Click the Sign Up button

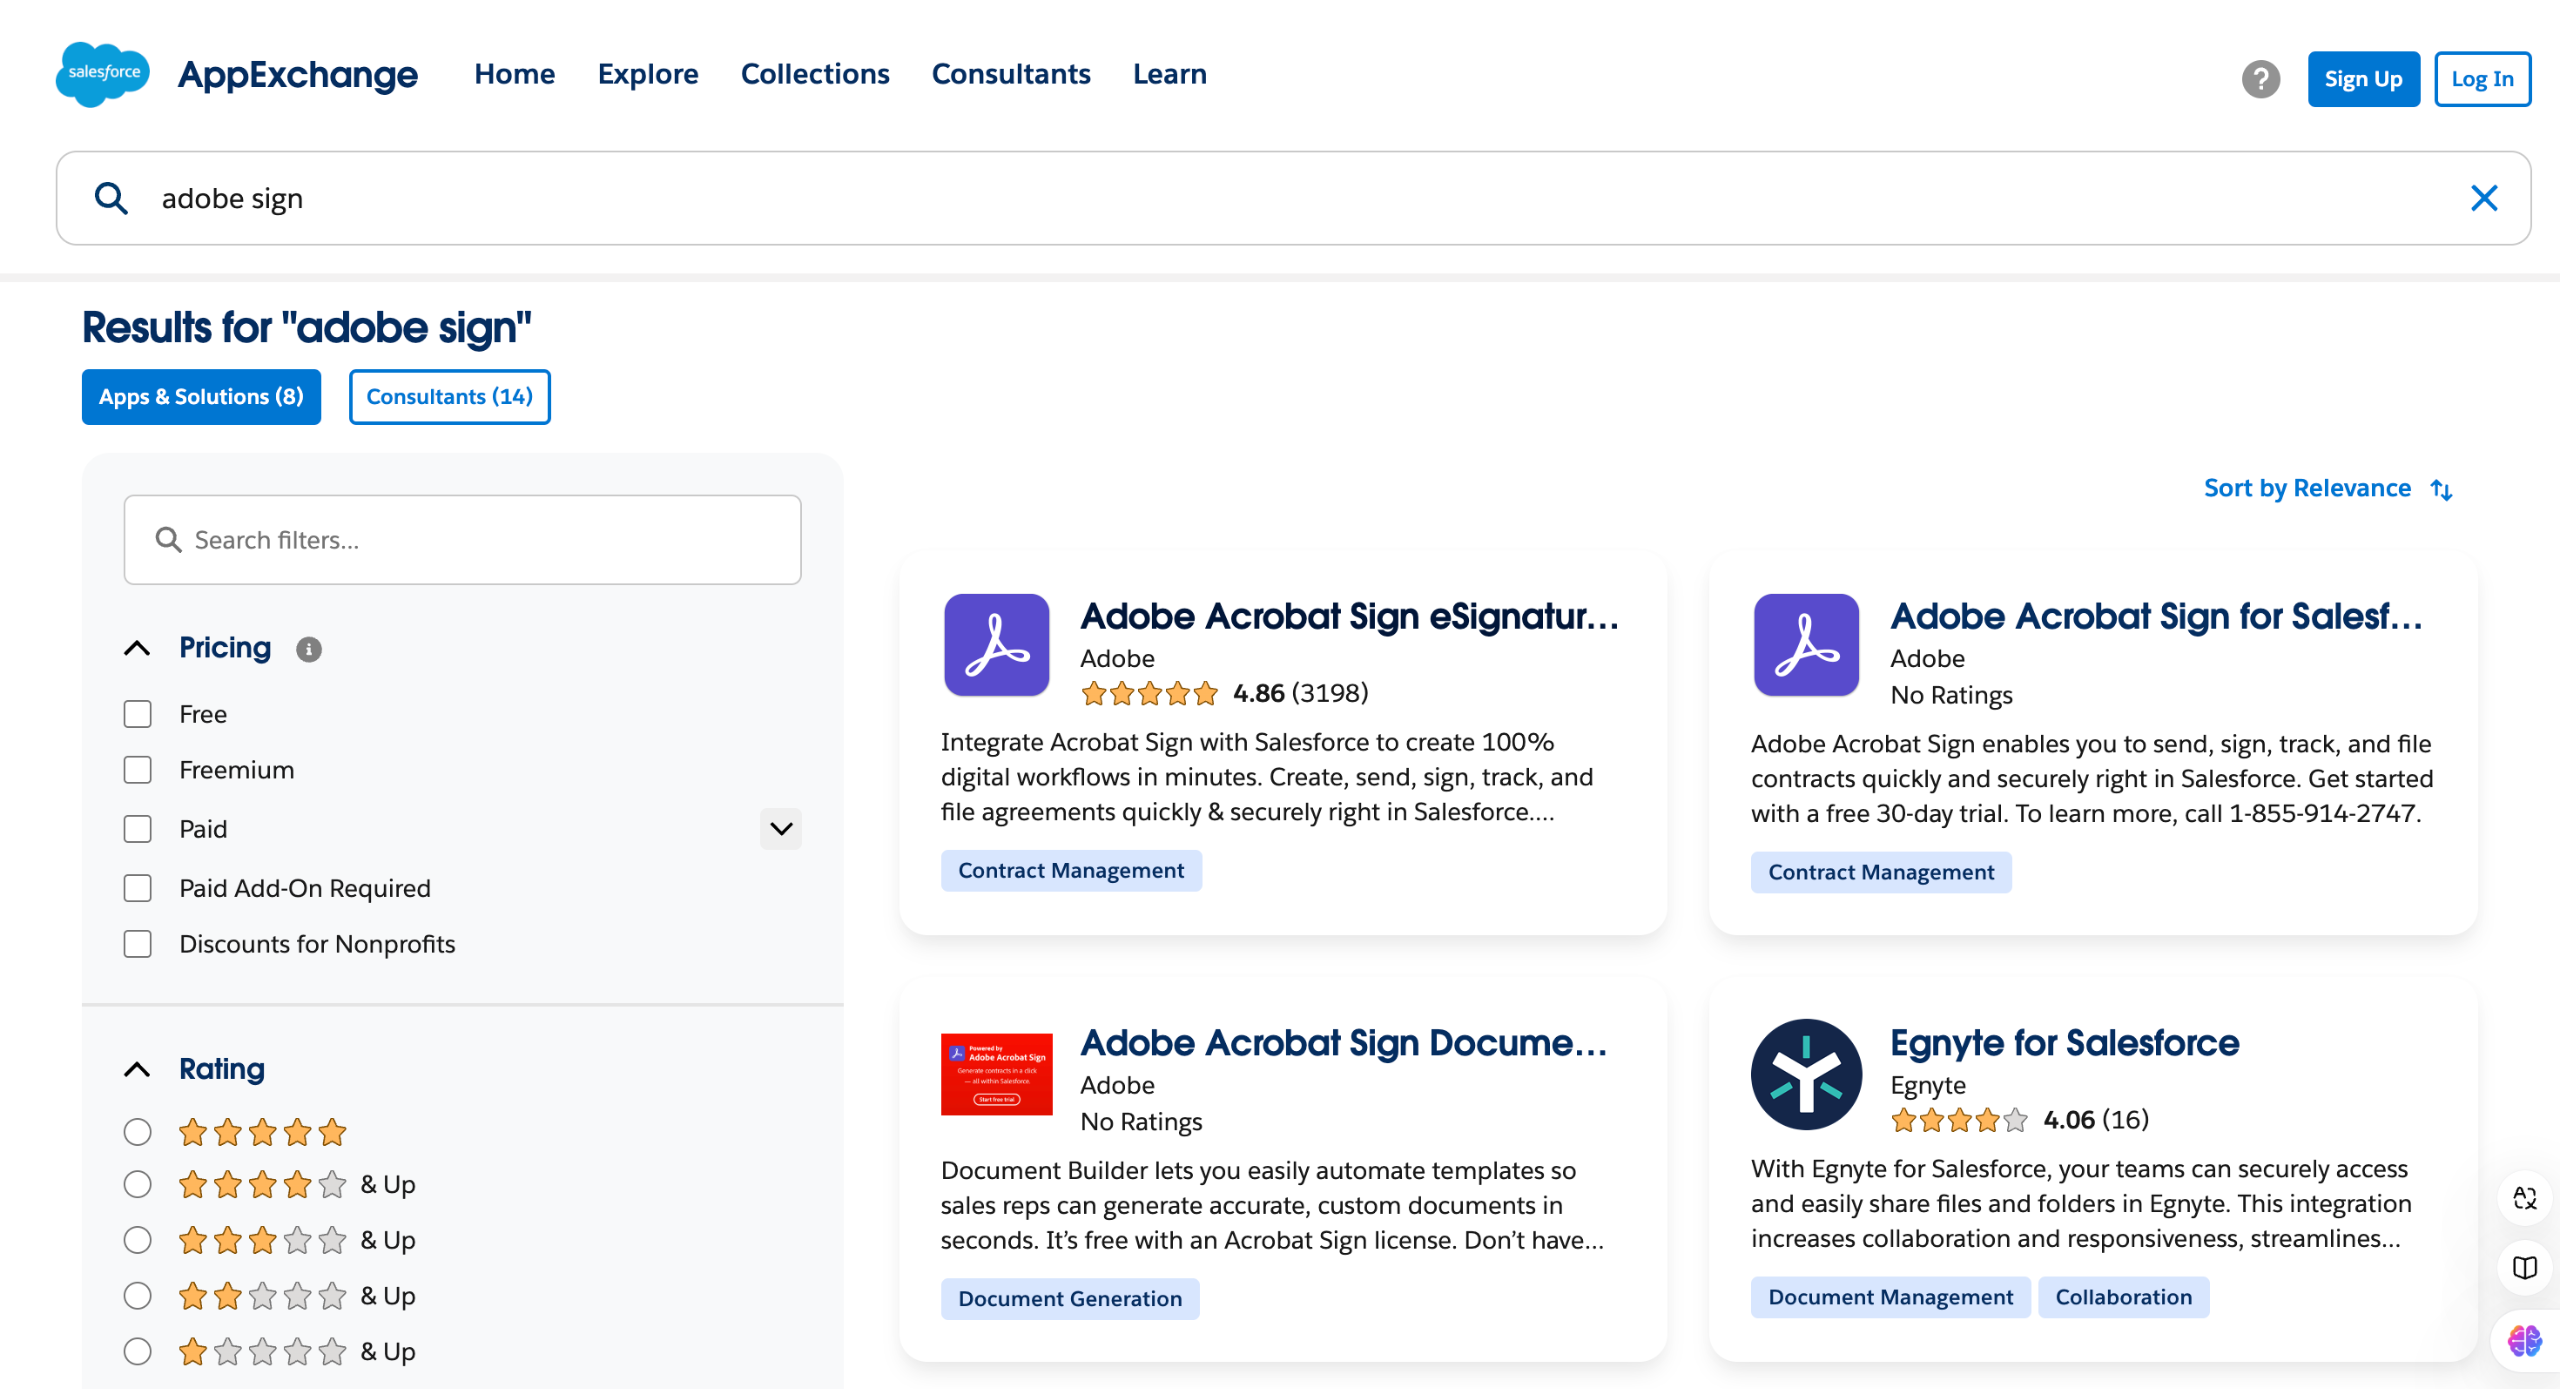(2362, 79)
